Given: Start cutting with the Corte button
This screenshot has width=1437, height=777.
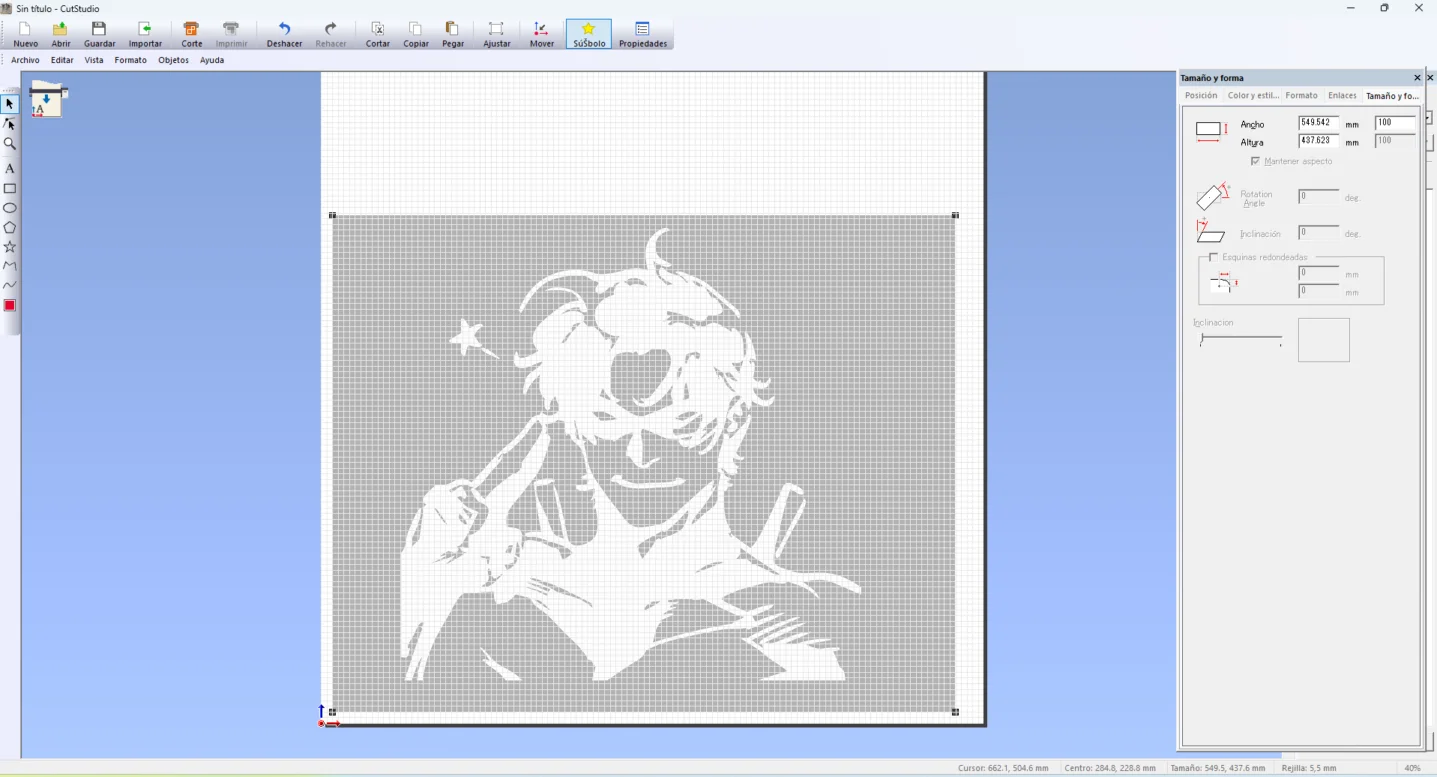Looking at the screenshot, I should coord(192,34).
